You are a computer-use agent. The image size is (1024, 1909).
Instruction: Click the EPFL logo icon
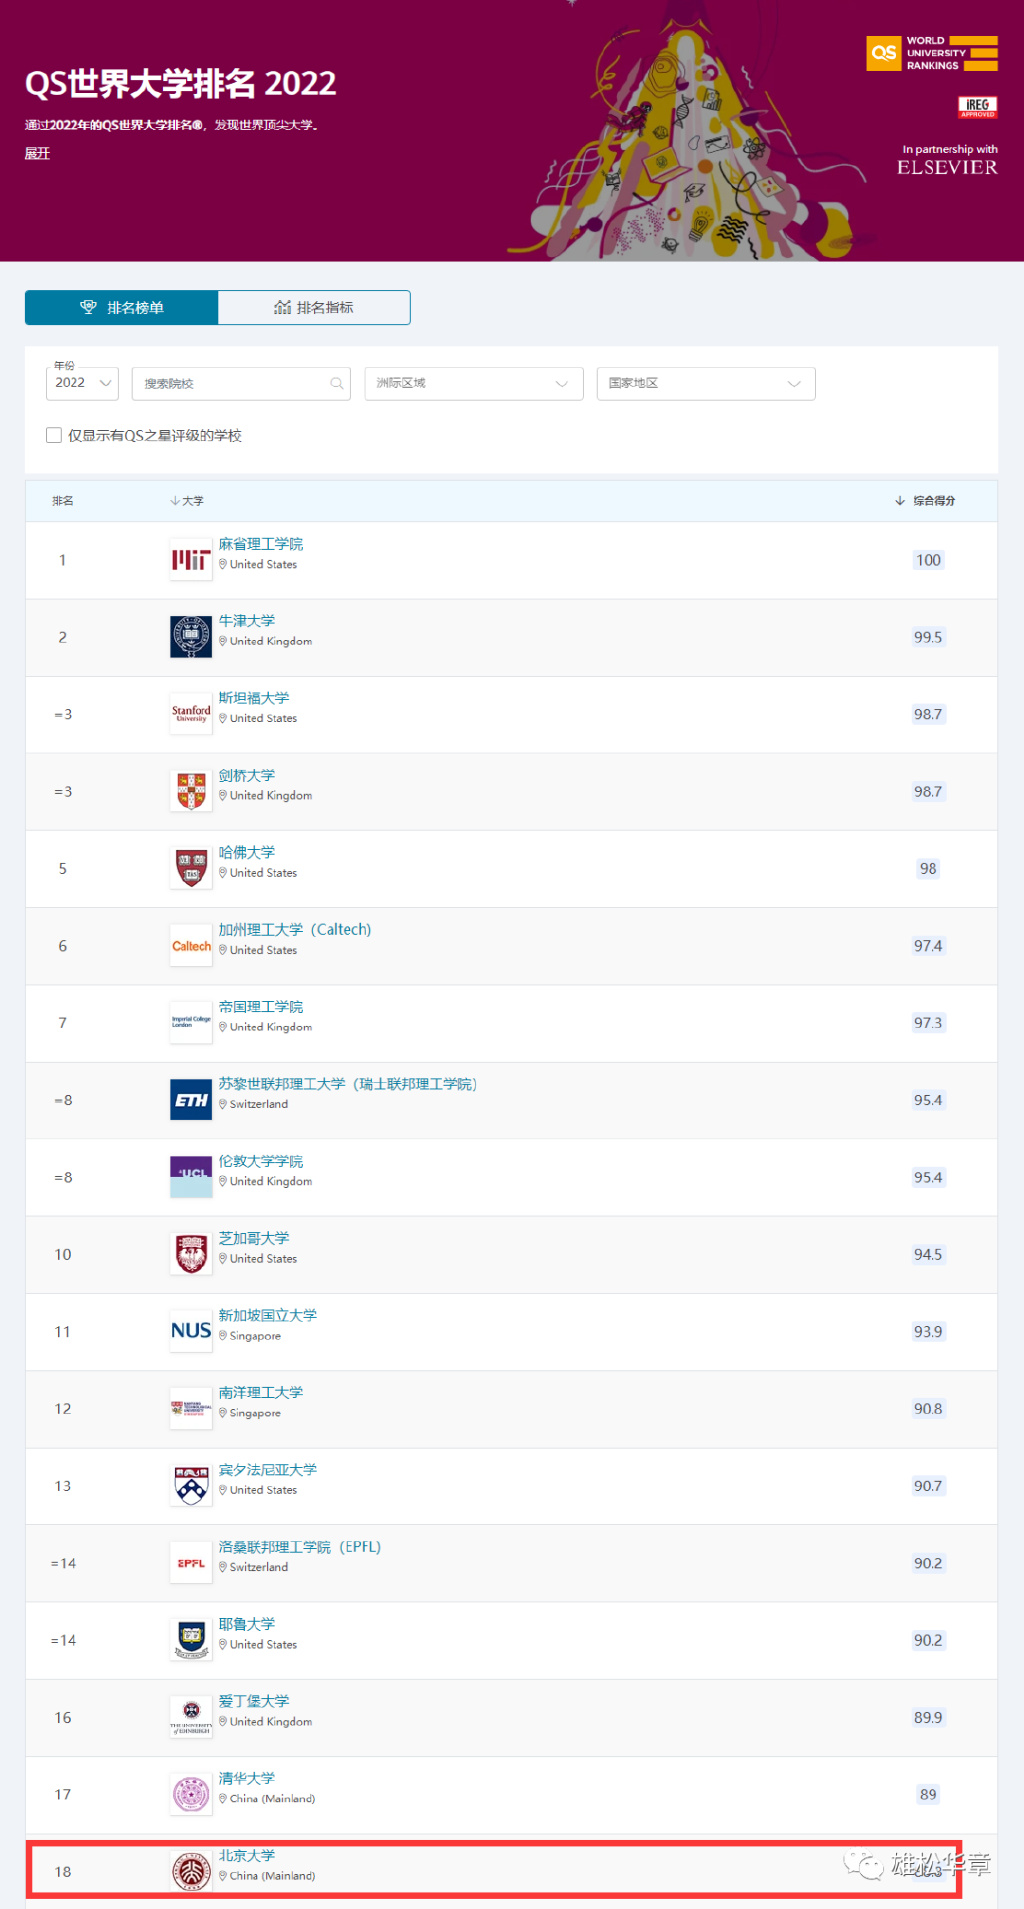point(190,1563)
